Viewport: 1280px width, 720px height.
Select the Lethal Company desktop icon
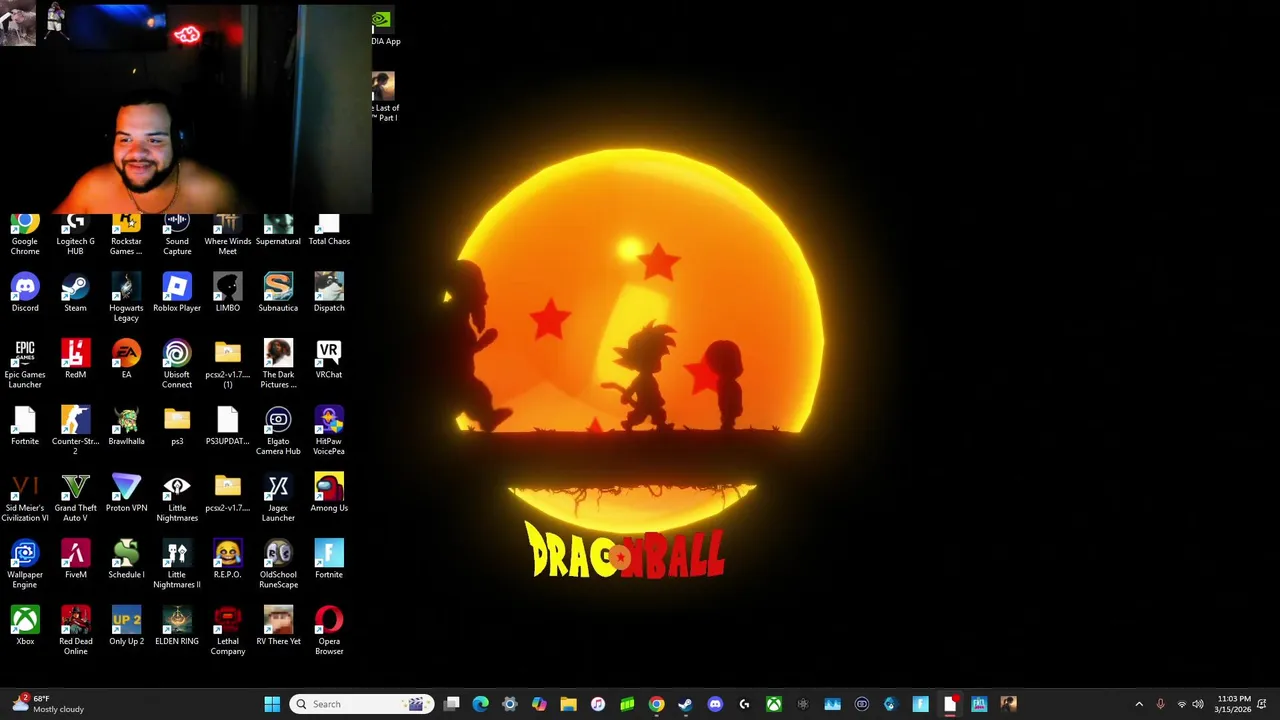coord(227,631)
